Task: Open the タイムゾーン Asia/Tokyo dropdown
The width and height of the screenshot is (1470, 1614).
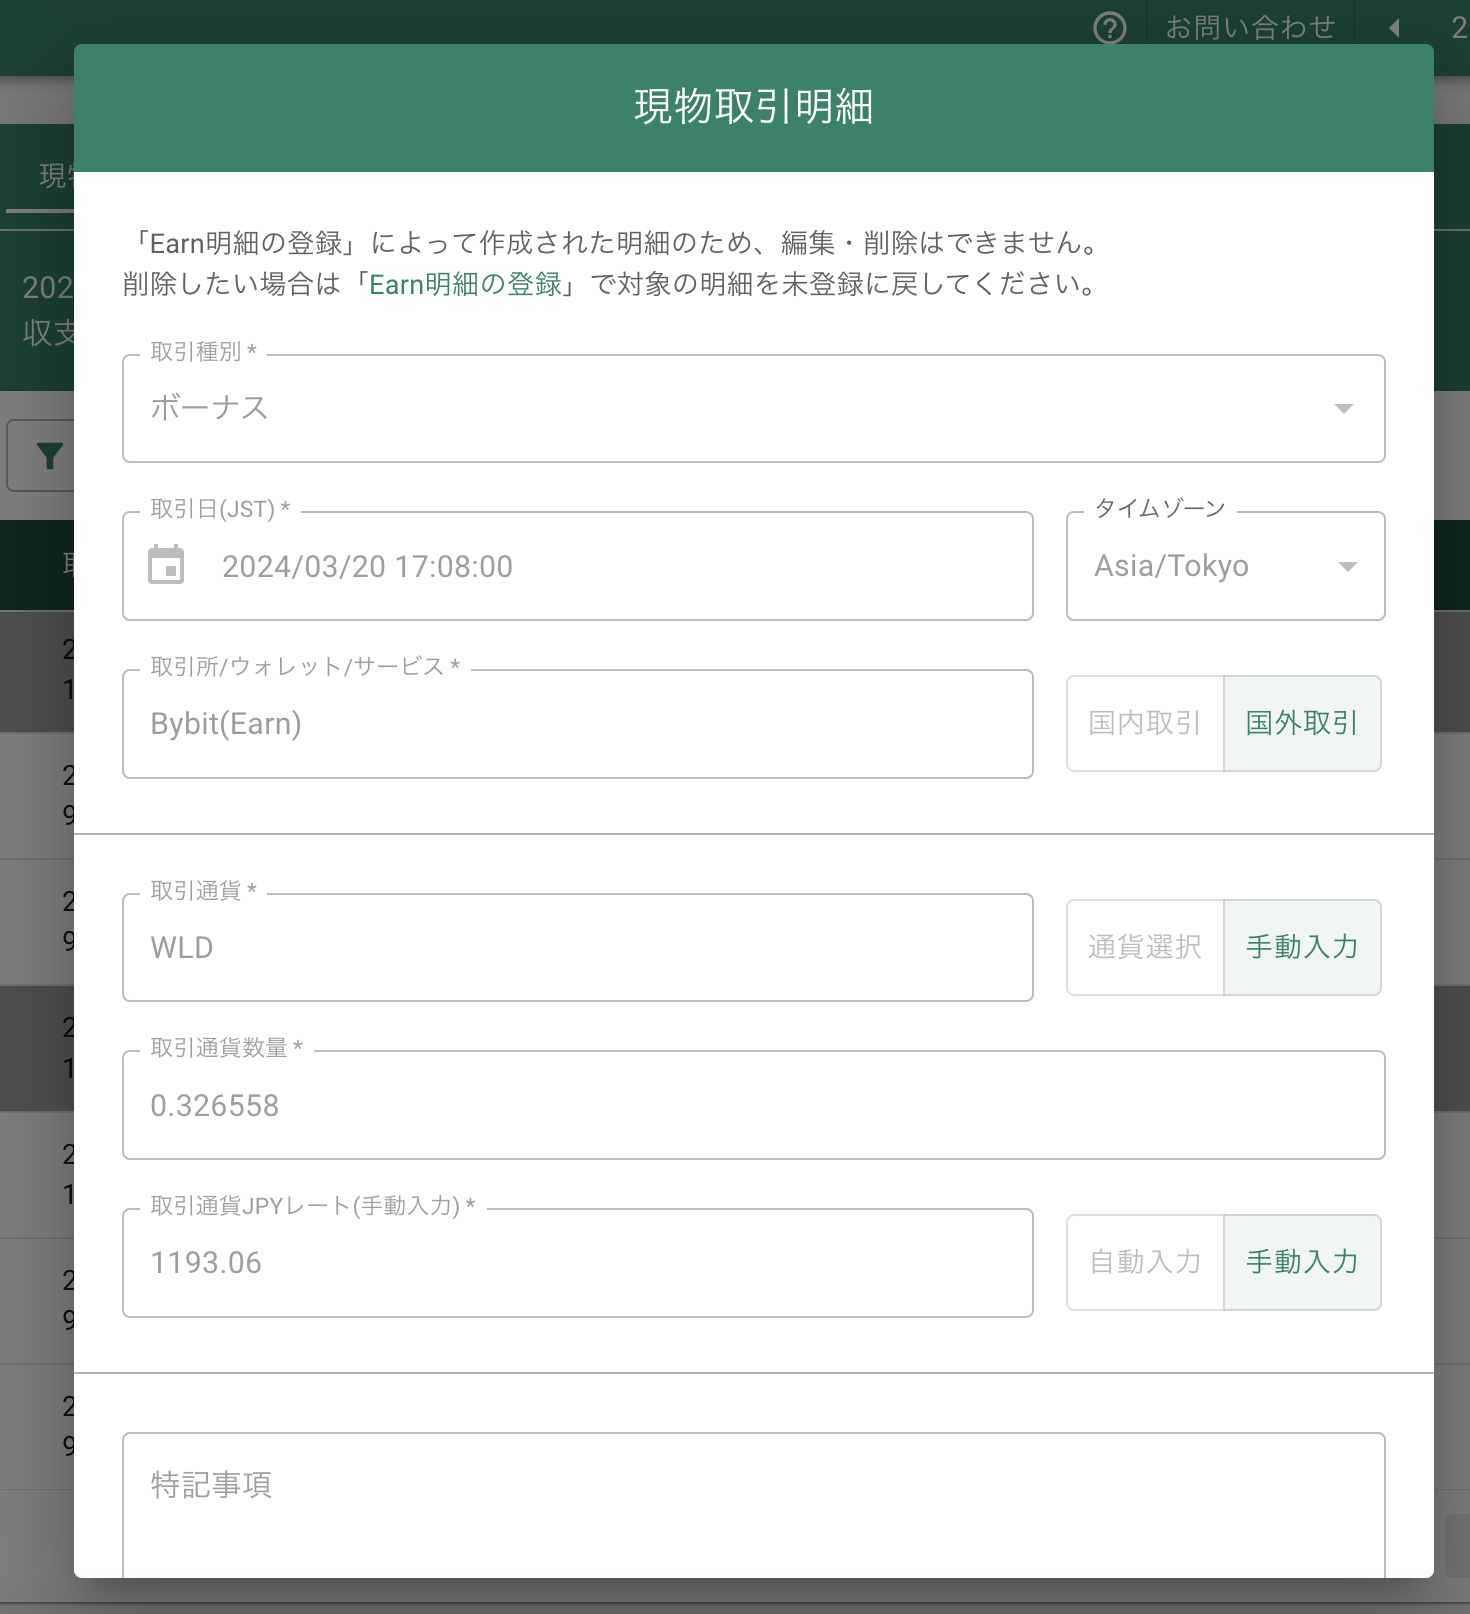Action: click(x=1225, y=566)
